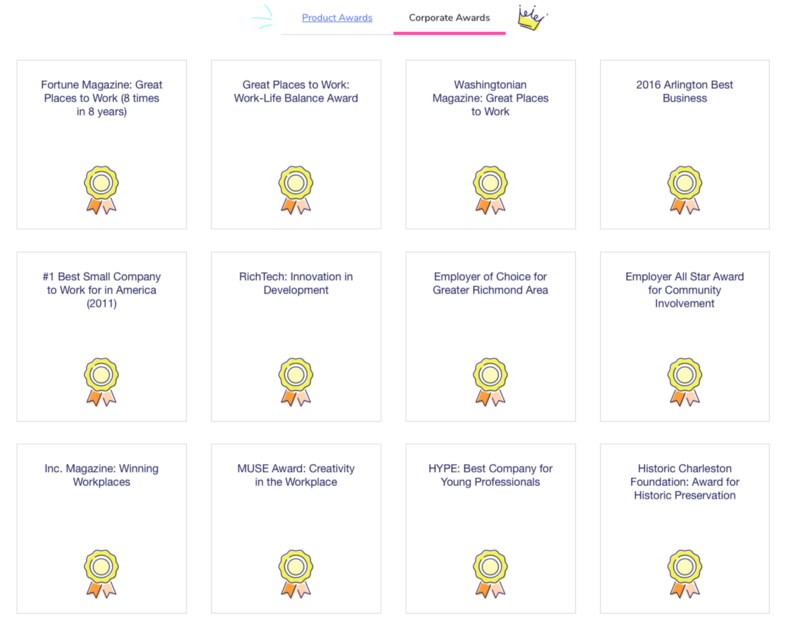Select 'Employer of Choice for Greater Richmond Area' text
800x639 pixels.
[490, 283]
